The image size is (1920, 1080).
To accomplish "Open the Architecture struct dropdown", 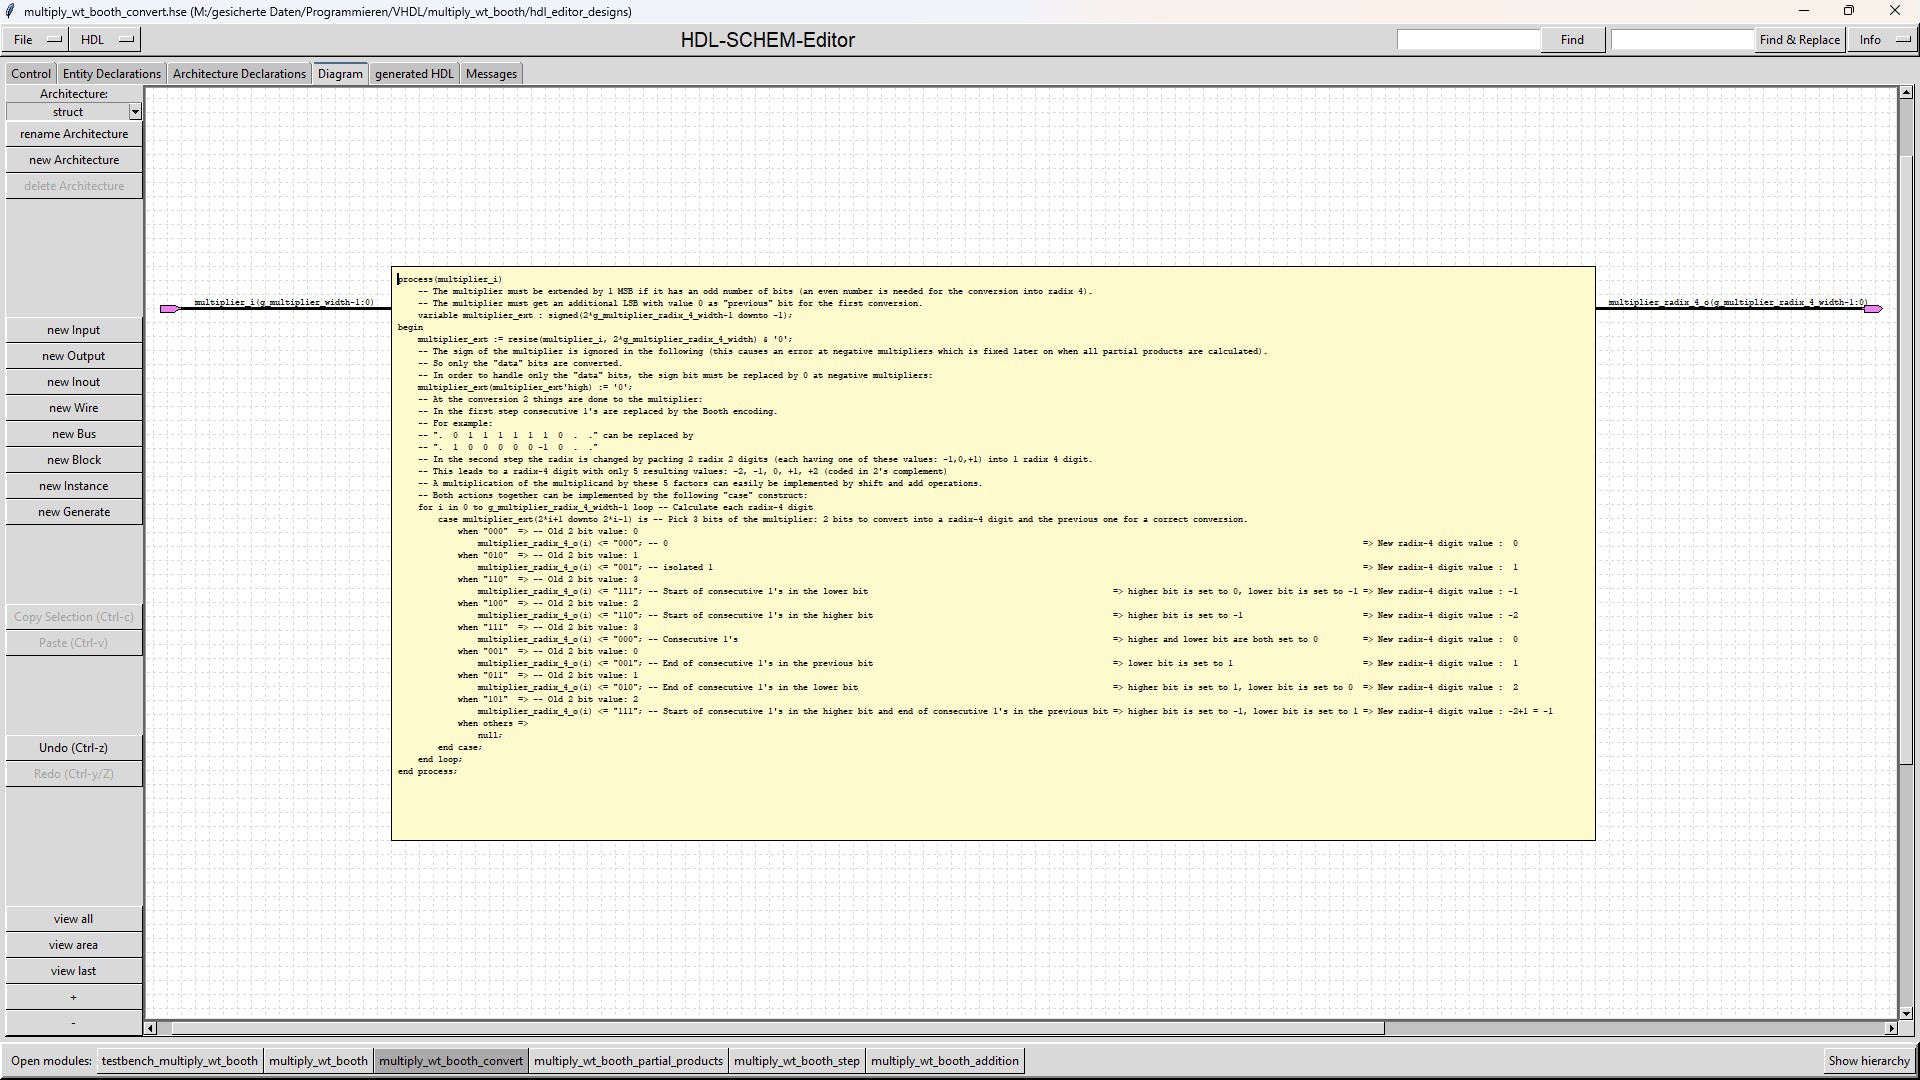I will click(135, 112).
